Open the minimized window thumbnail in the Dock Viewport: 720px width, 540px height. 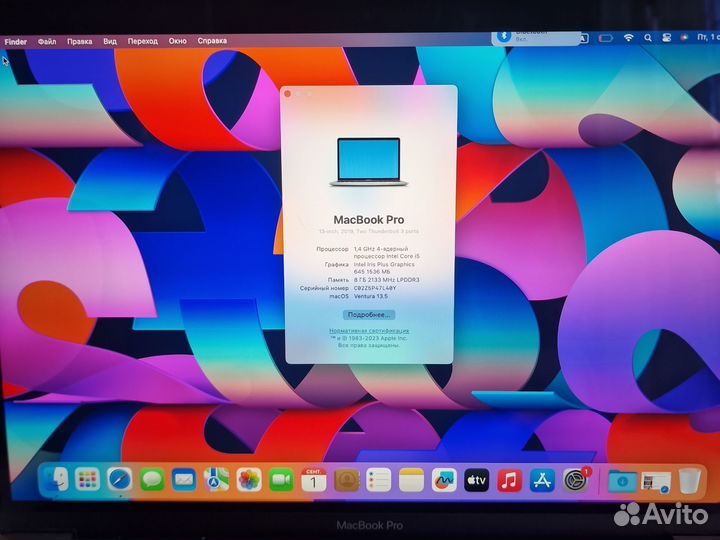tap(656, 482)
